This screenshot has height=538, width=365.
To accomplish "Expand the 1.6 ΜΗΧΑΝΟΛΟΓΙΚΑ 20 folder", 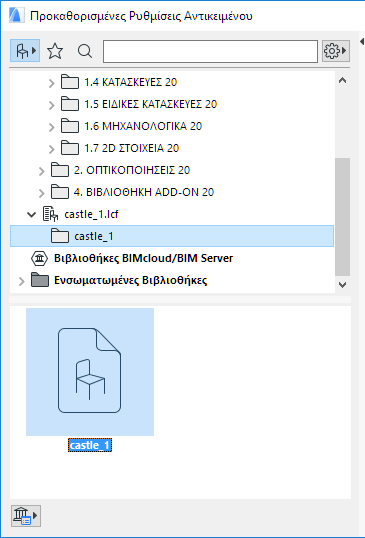I will click(51, 127).
